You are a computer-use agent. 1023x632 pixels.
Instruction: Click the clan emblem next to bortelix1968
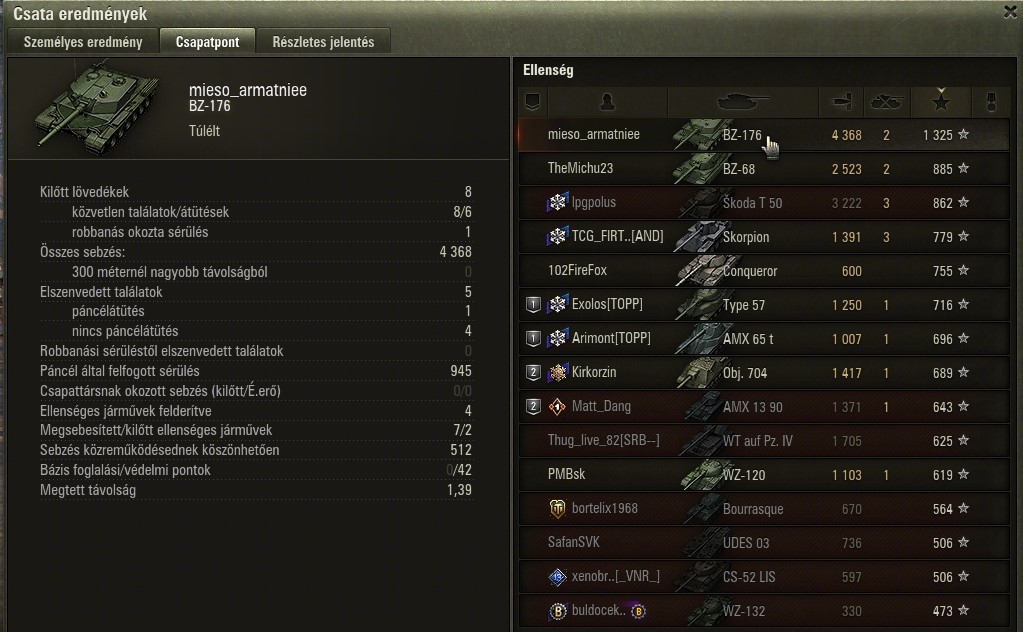point(557,508)
